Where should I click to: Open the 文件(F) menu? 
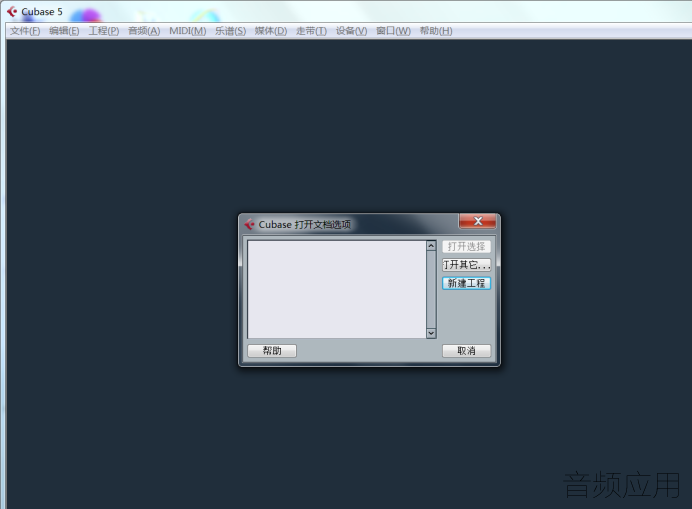coord(25,31)
